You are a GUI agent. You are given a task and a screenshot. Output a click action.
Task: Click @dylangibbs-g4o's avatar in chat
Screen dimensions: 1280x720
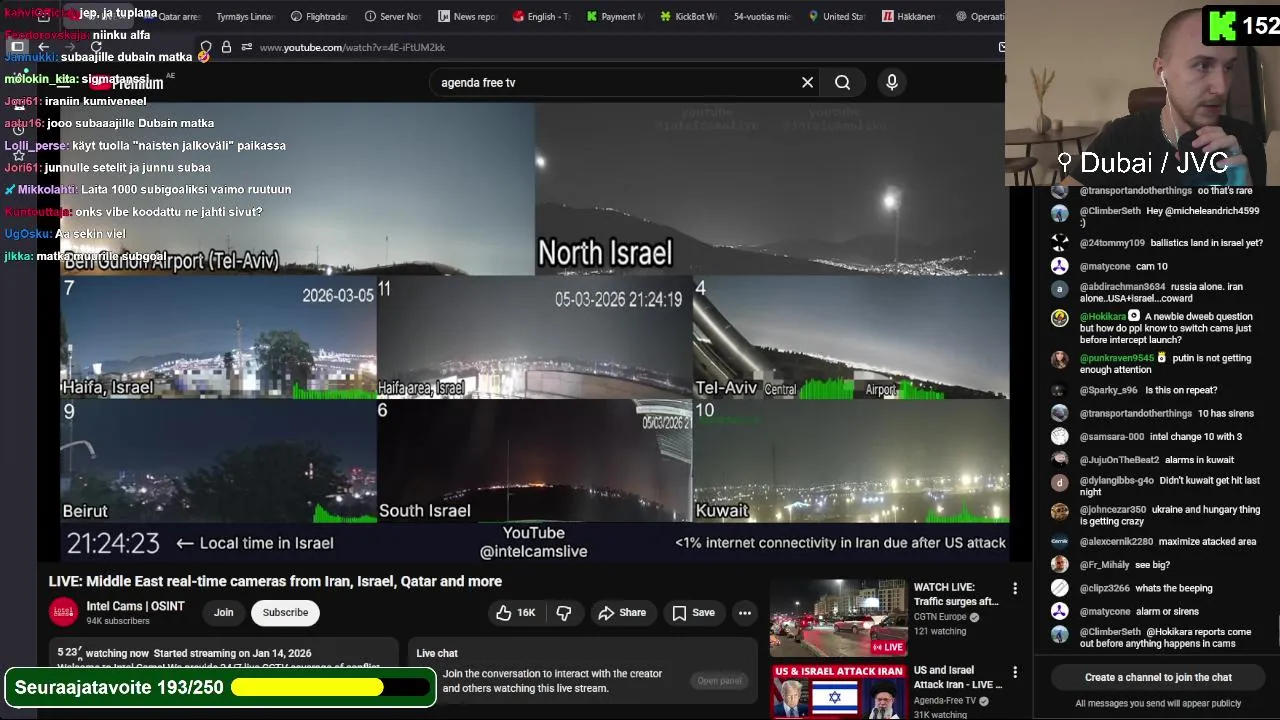(x=1059, y=482)
